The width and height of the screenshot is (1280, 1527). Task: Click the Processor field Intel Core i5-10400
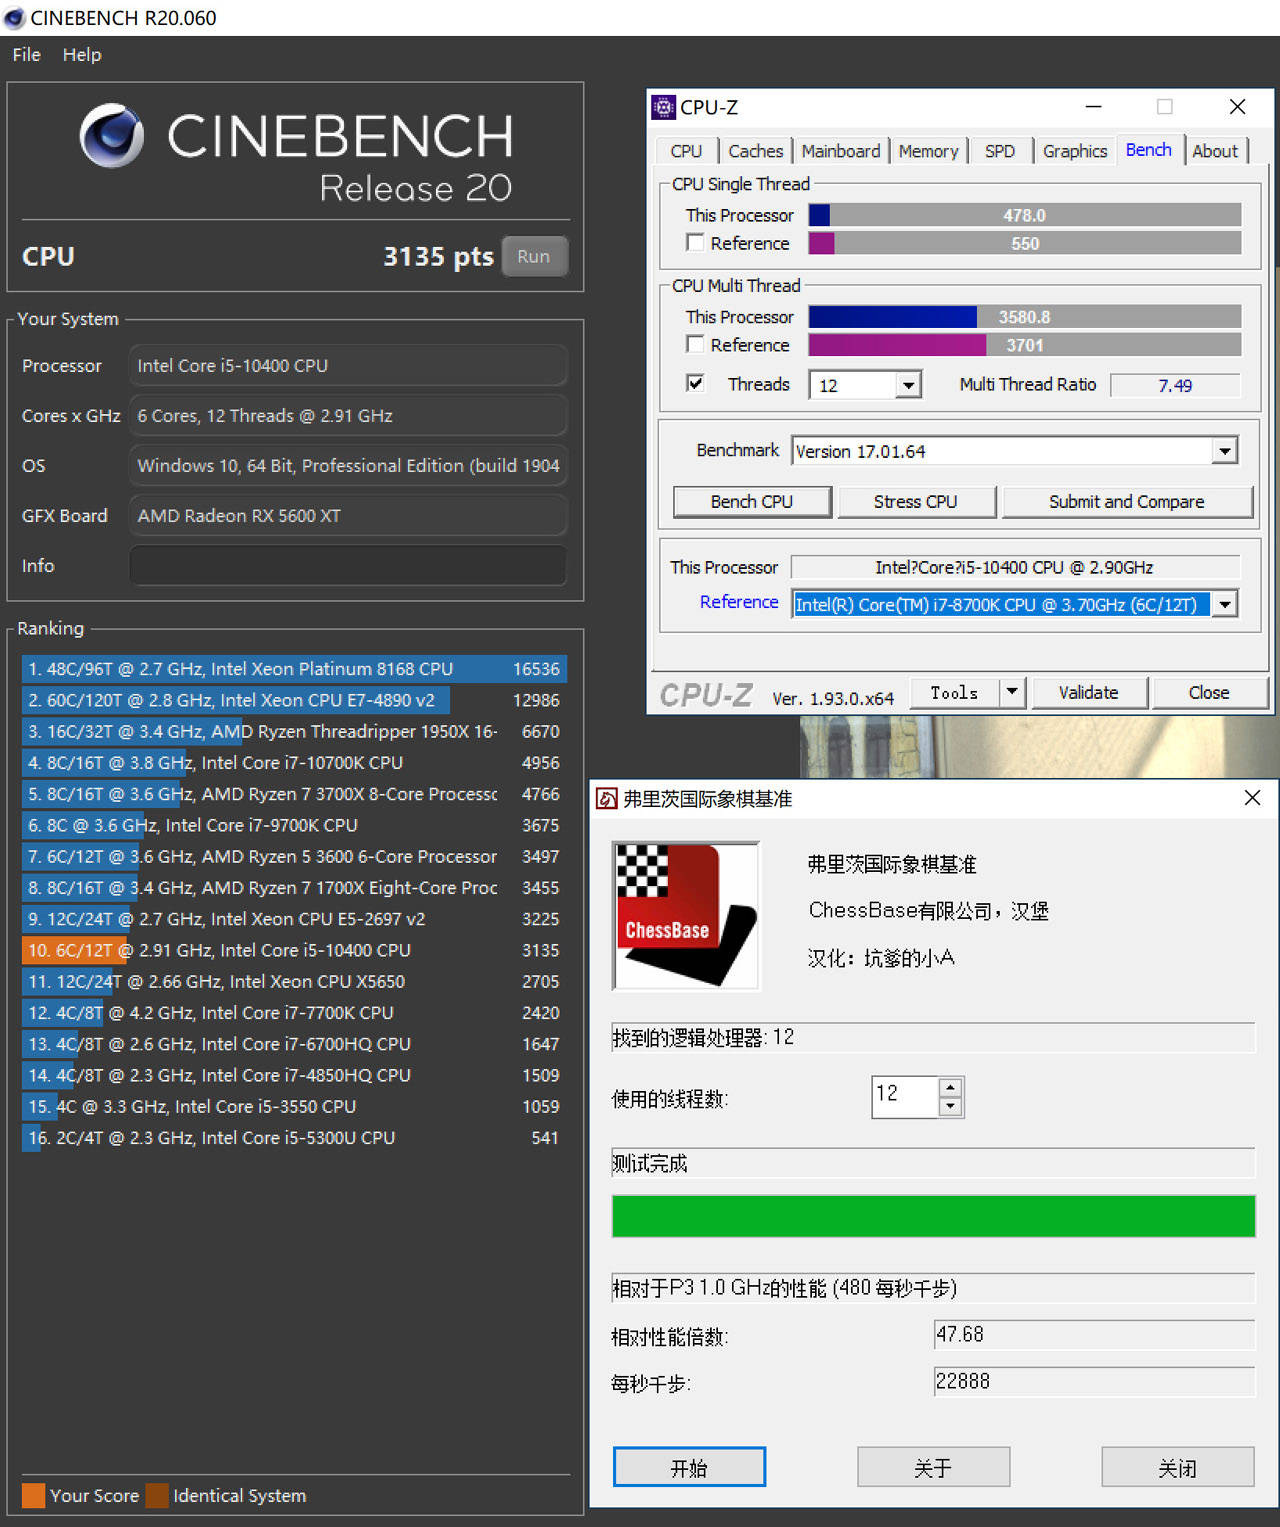(348, 365)
